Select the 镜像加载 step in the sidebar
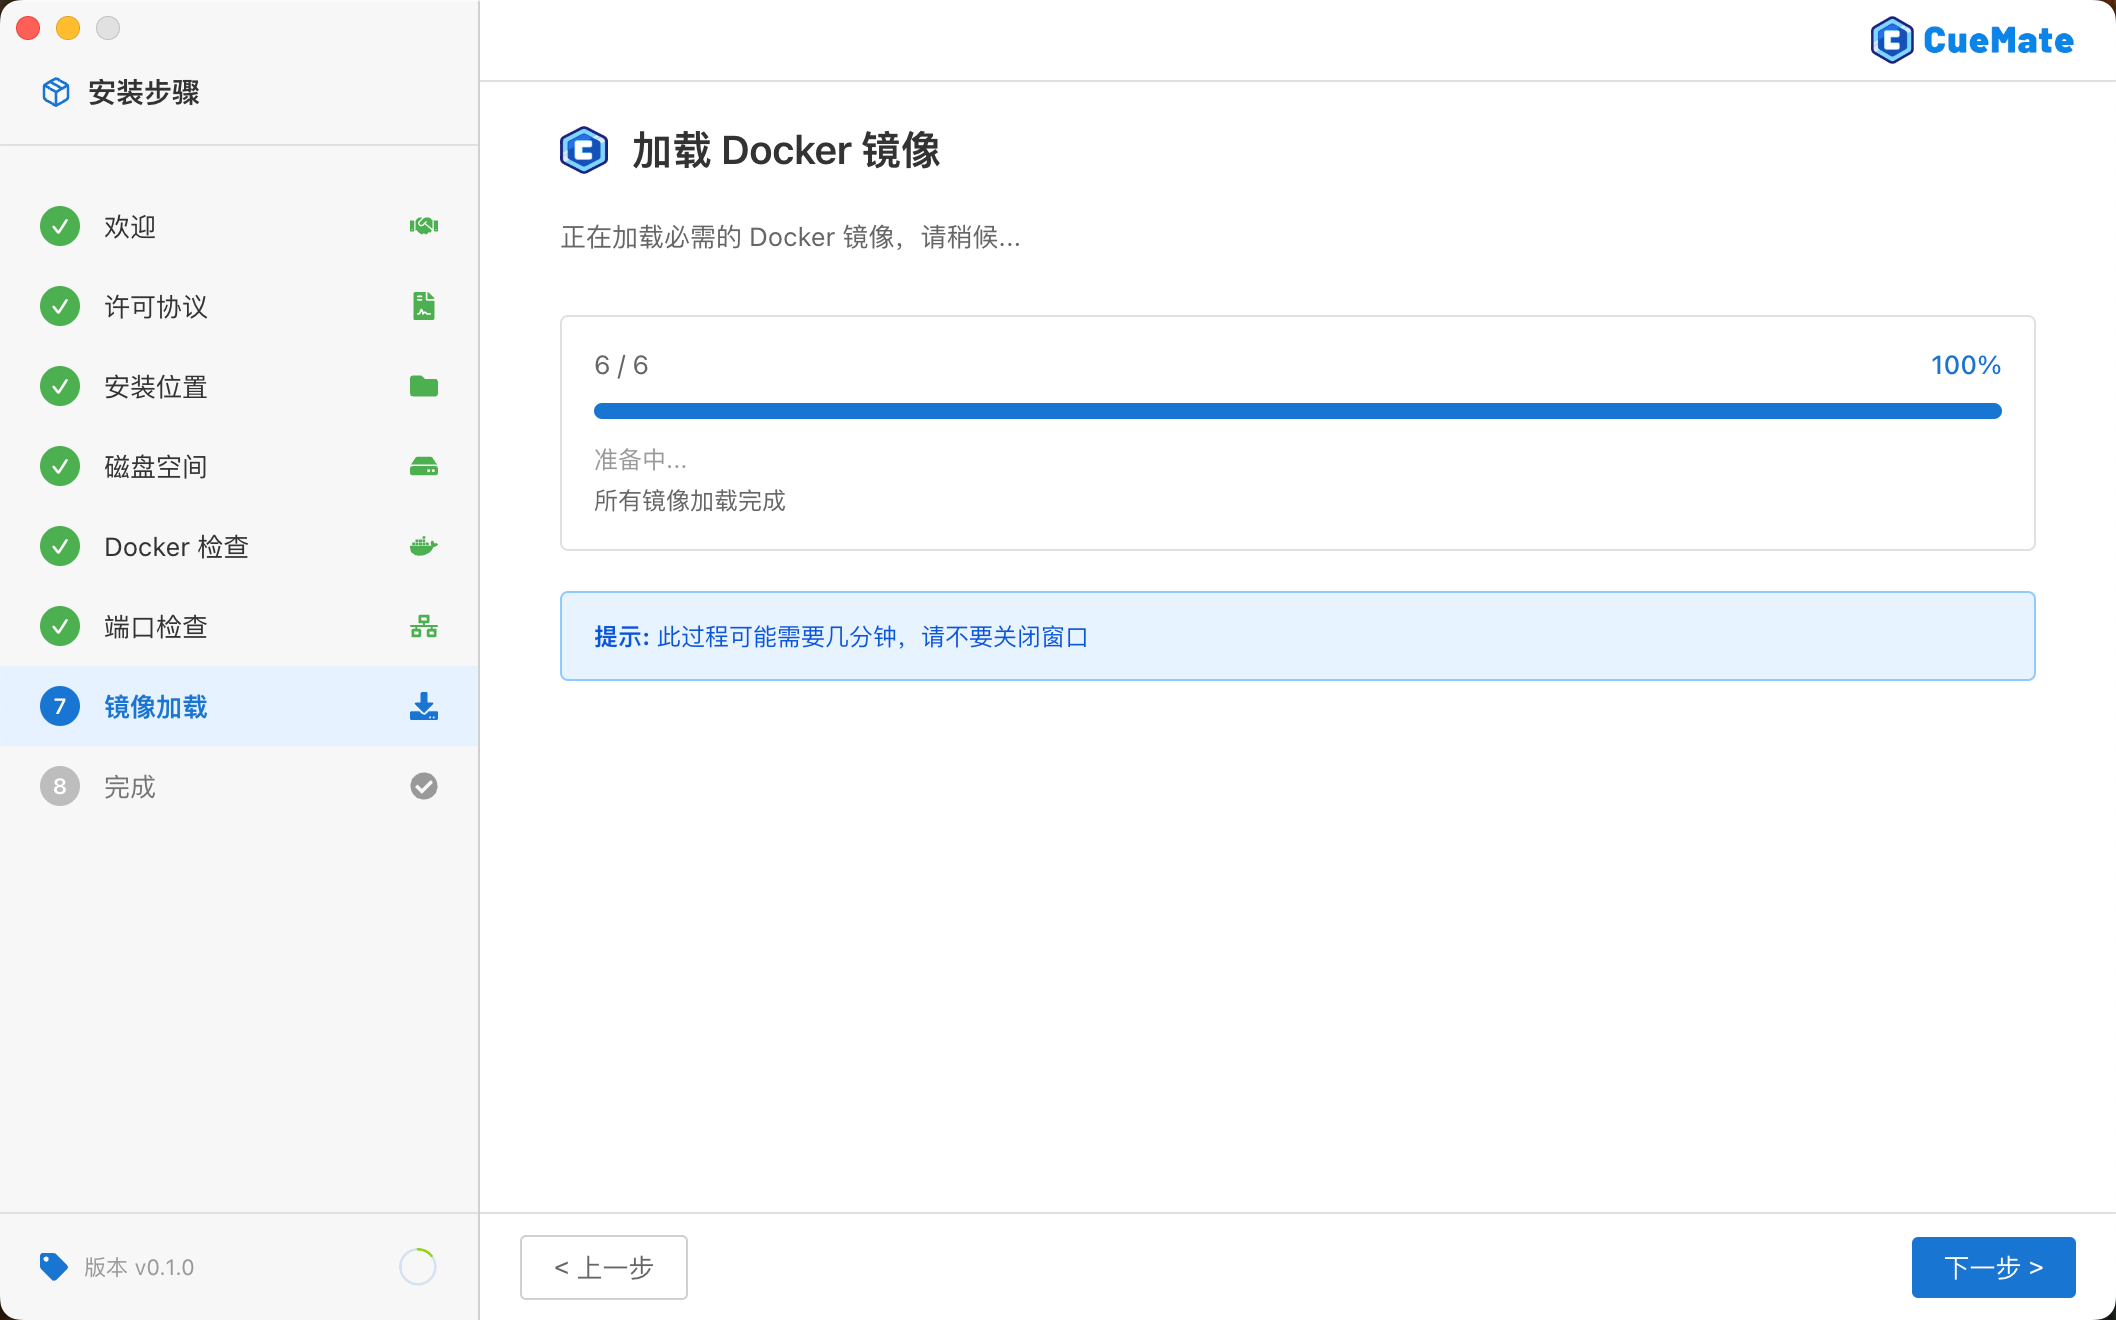The height and width of the screenshot is (1320, 2116). coord(156,707)
